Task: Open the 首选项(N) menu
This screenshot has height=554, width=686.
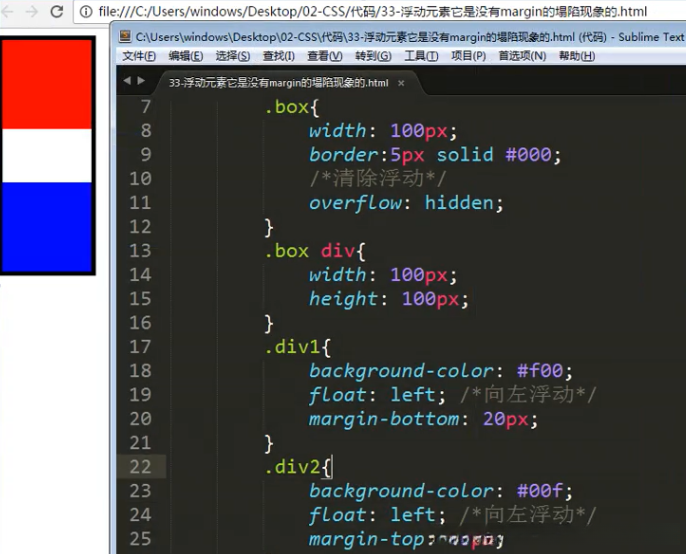Action: coord(522,56)
